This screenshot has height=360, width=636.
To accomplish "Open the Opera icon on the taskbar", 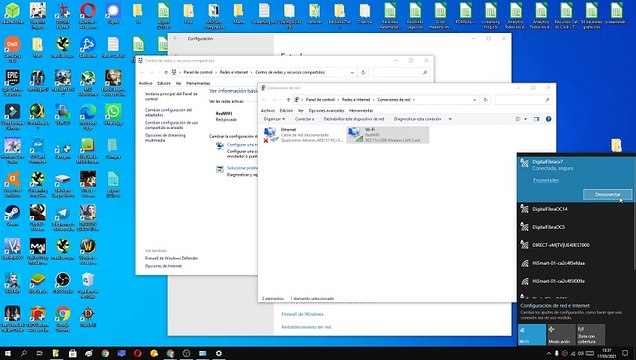I will tap(138, 353).
